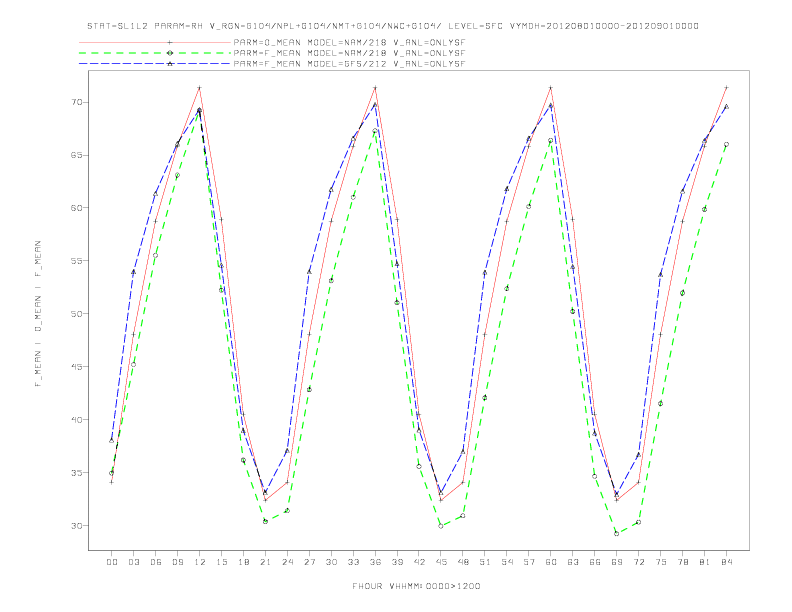Click the triangle marker in the blue legend line
The width and height of the screenshot is (792, 612).
(x=170, y=64)
